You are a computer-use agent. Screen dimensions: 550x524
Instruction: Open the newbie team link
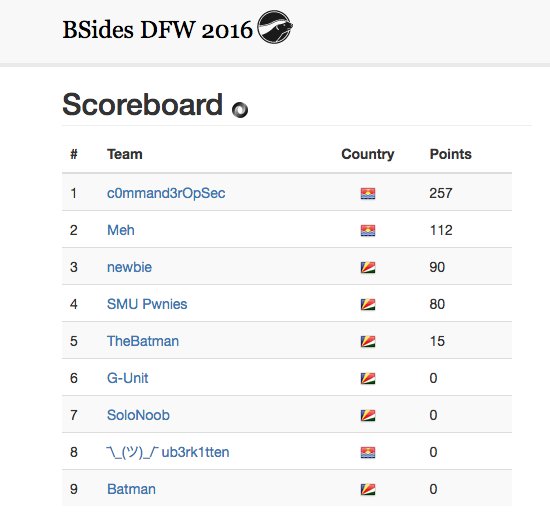129,267
